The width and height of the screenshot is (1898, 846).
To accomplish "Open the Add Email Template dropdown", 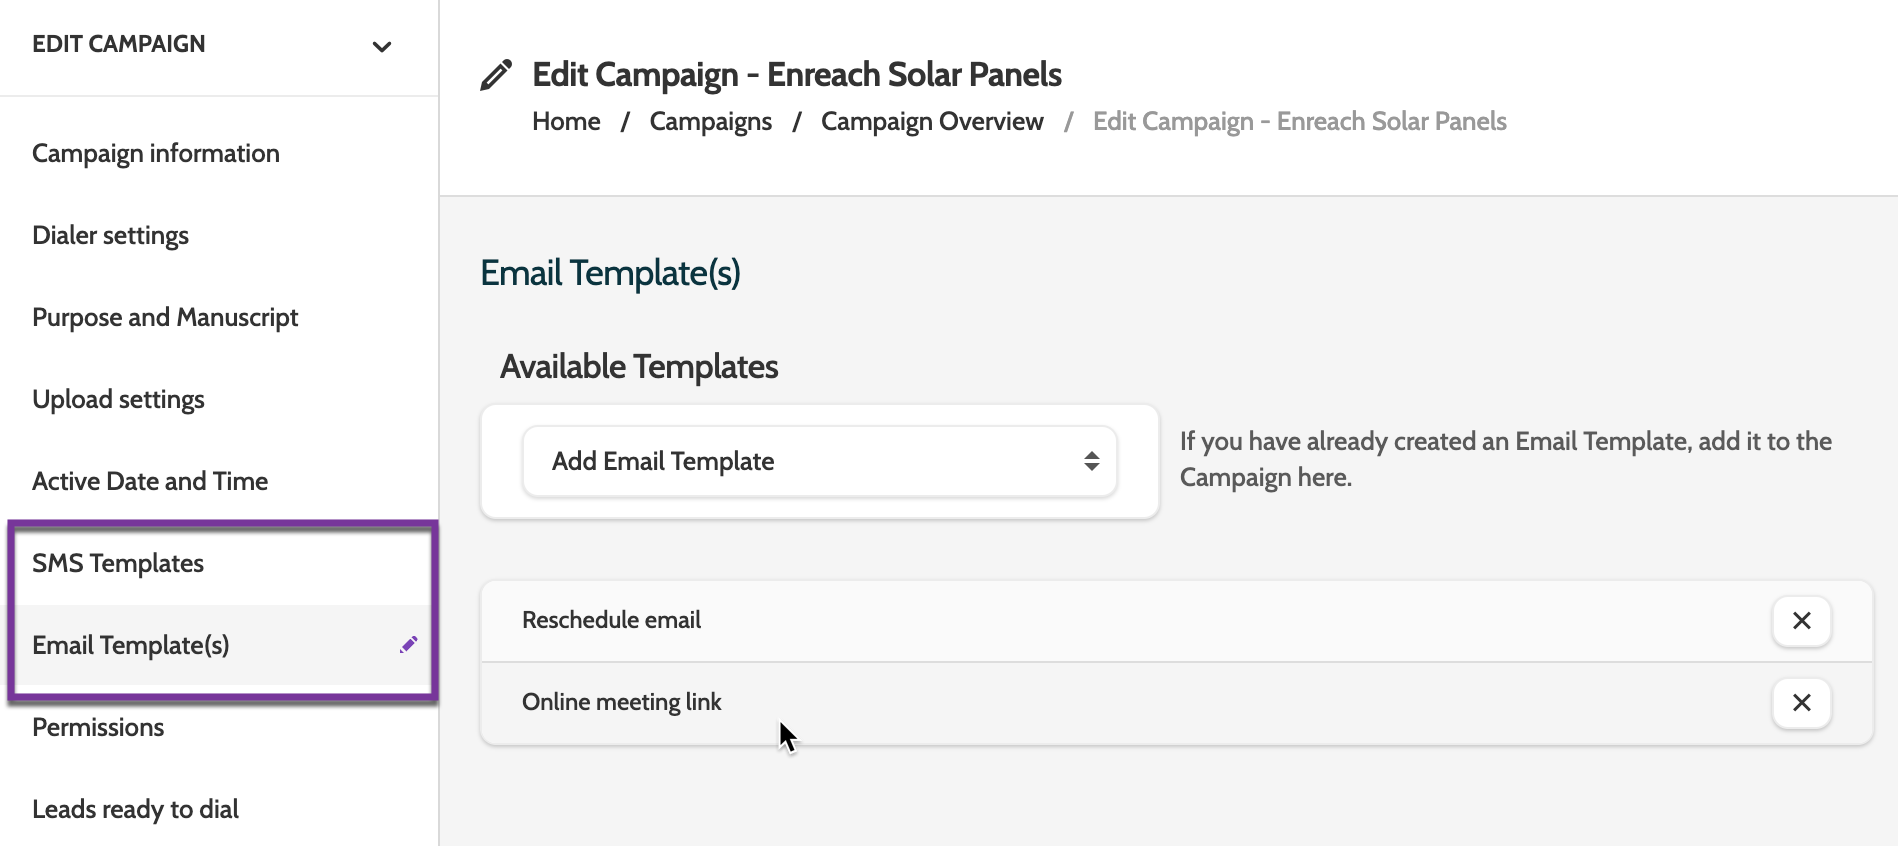I will click(x=818, y=461).
